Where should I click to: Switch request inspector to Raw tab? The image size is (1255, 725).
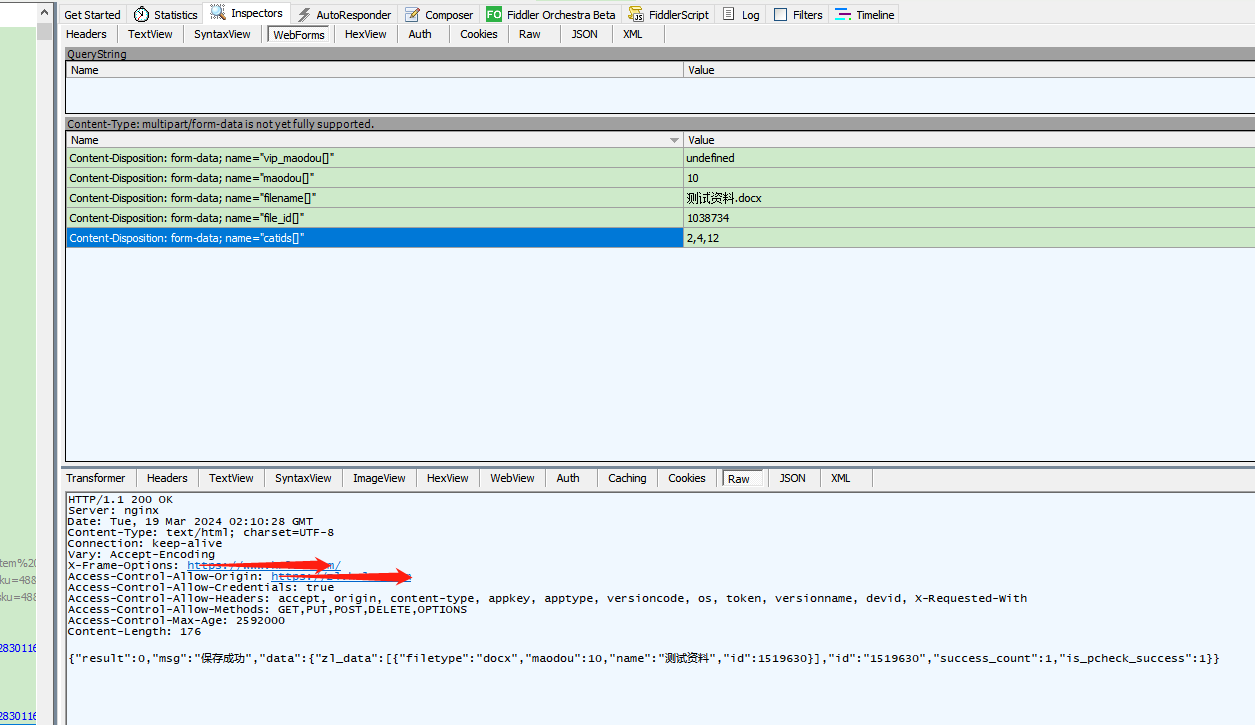530,34
